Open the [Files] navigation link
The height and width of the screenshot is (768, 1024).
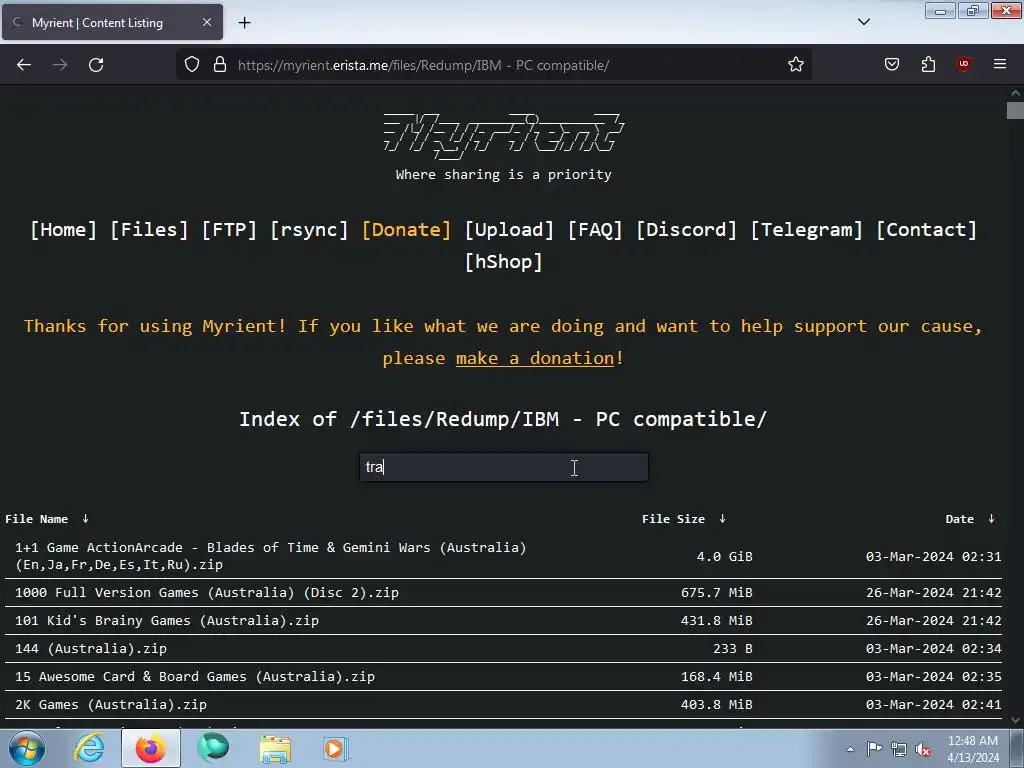pyautogui.click(x=149, y=230)
